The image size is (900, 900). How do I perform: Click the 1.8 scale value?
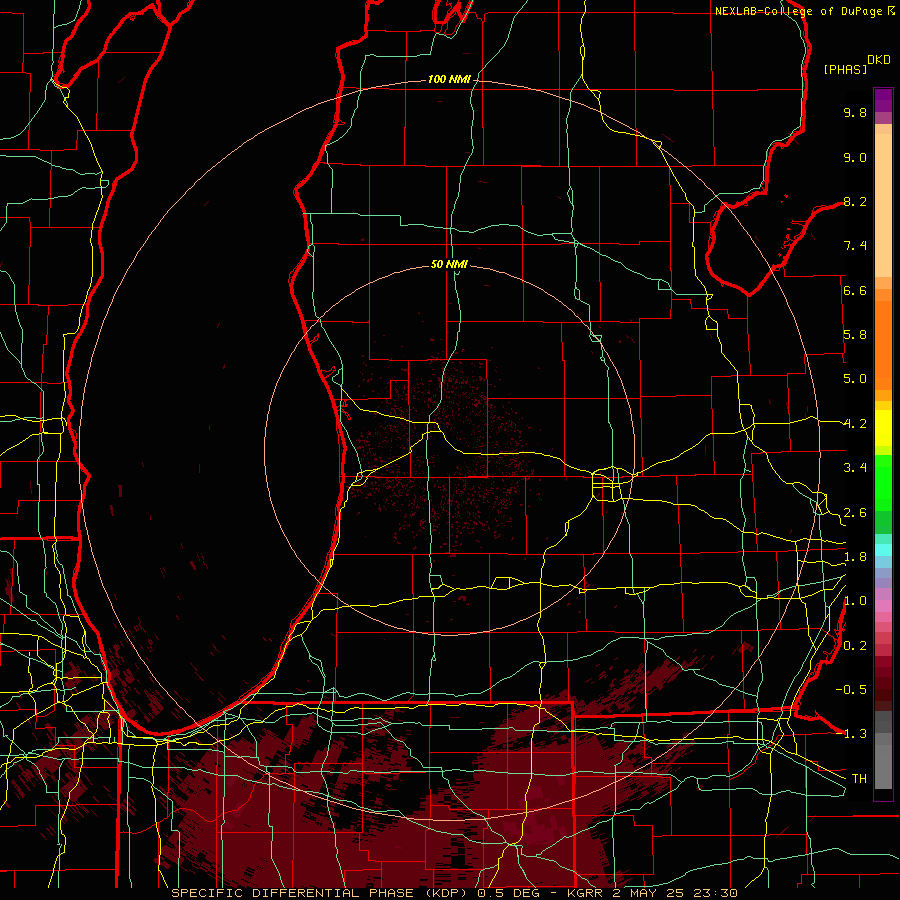tap(855, 557)
